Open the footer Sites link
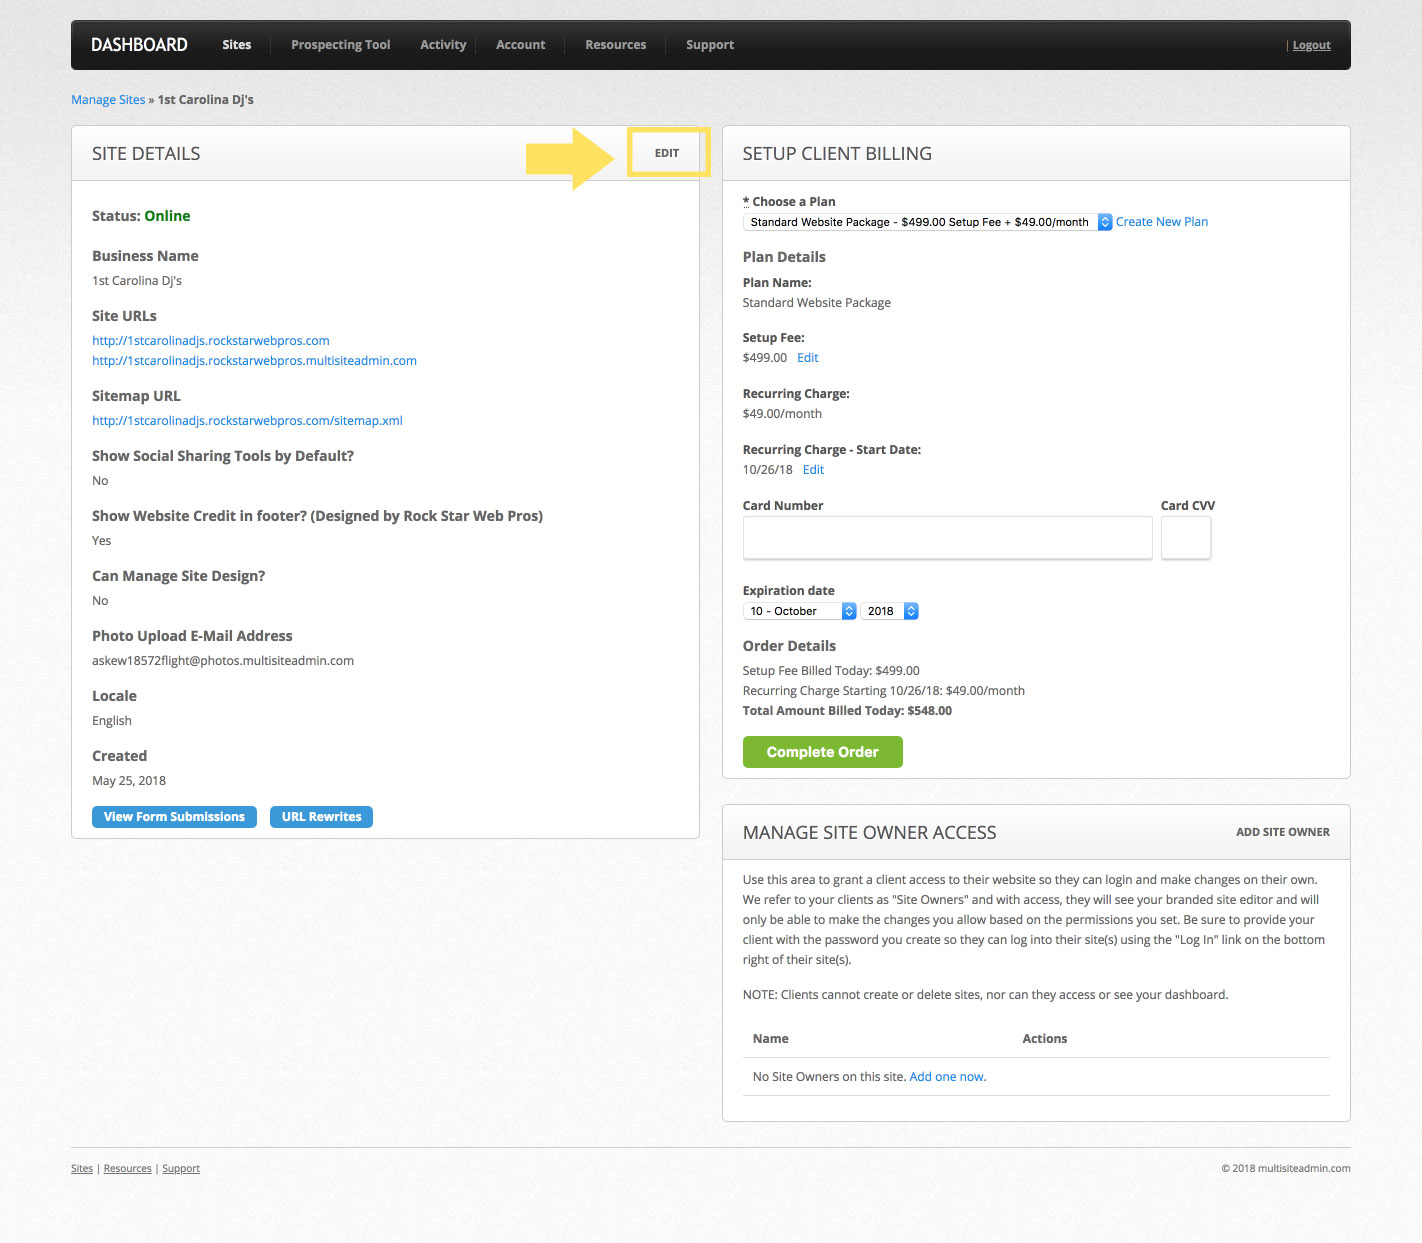The width and height of the screenshot is (1422, 1243). pos(82,1169)
